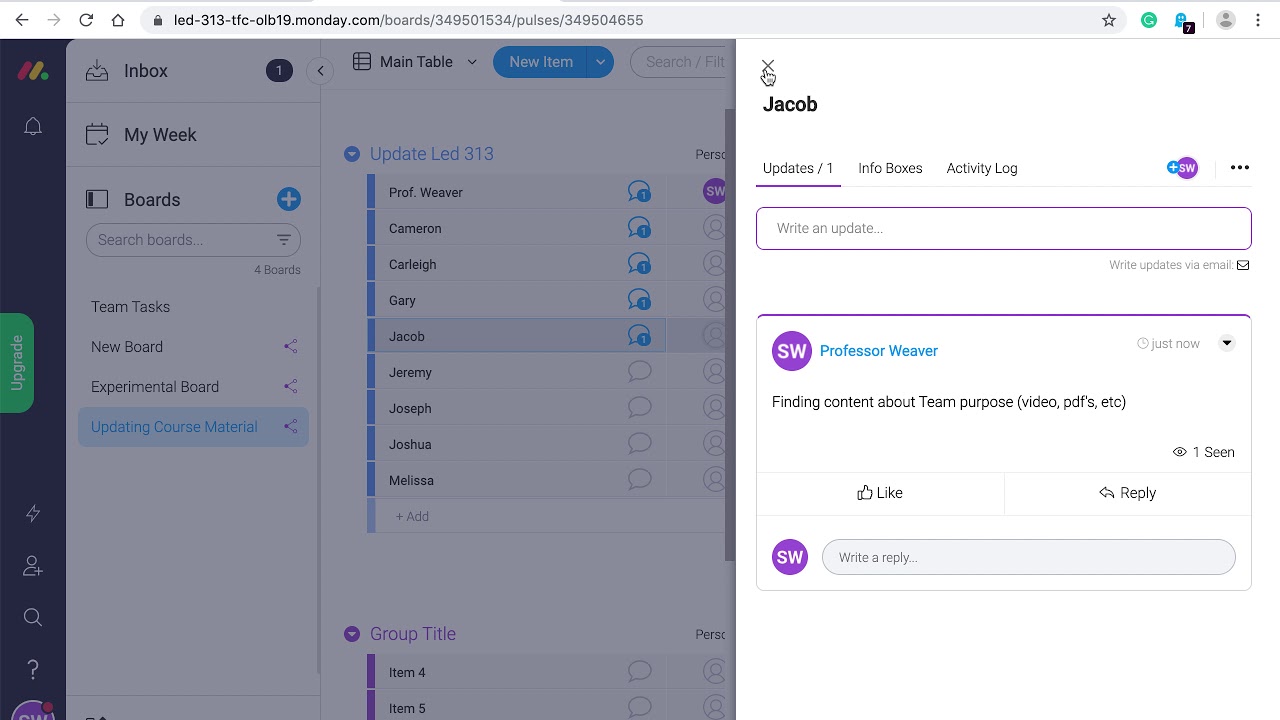Click the Reply button on the update
Viewport: 1280px width, 720px height.
(1128, 493)
